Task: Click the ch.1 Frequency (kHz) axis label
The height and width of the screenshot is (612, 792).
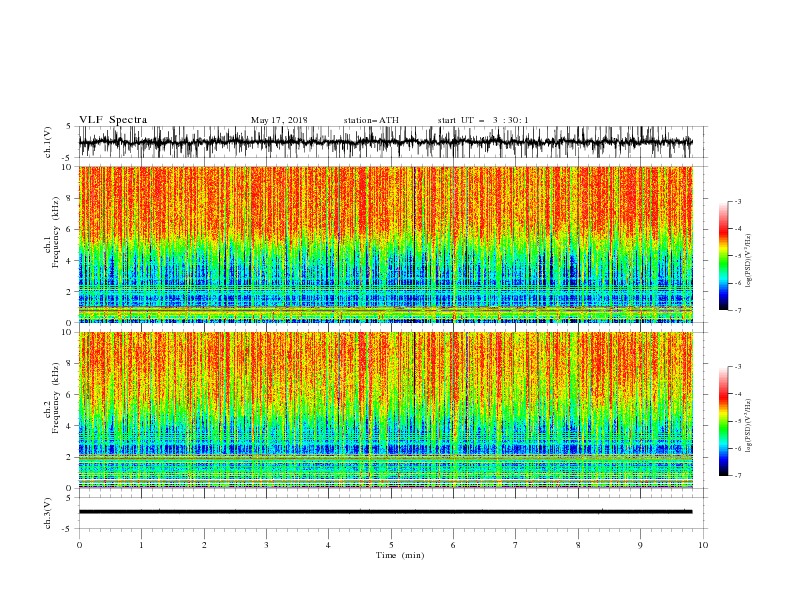Action: (52, 232)
